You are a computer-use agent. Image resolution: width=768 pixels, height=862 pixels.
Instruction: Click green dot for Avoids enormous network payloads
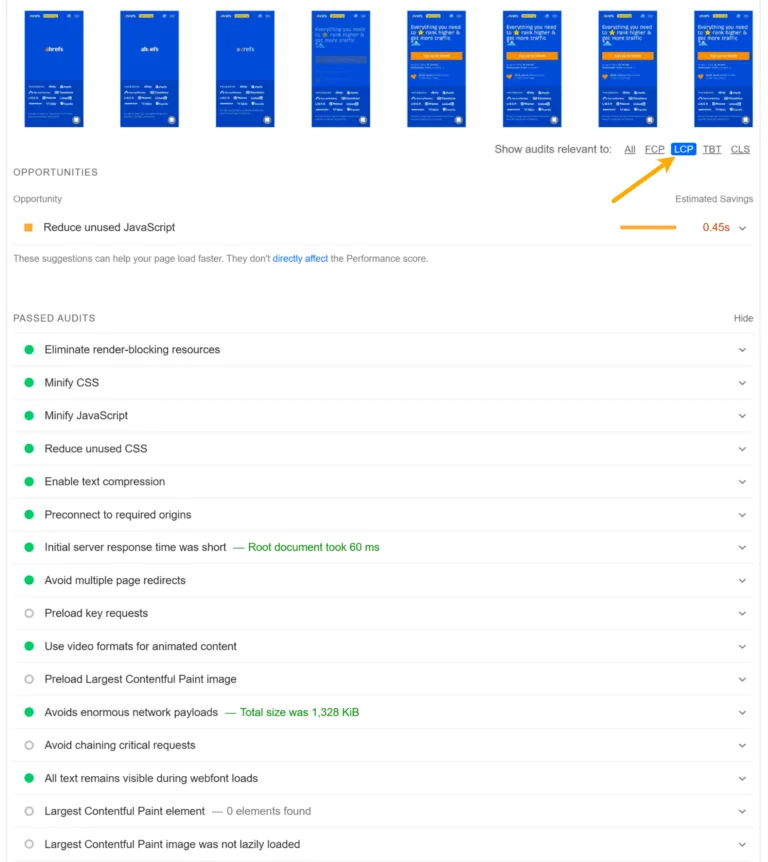pyautogui.click(x=29, y=712)
